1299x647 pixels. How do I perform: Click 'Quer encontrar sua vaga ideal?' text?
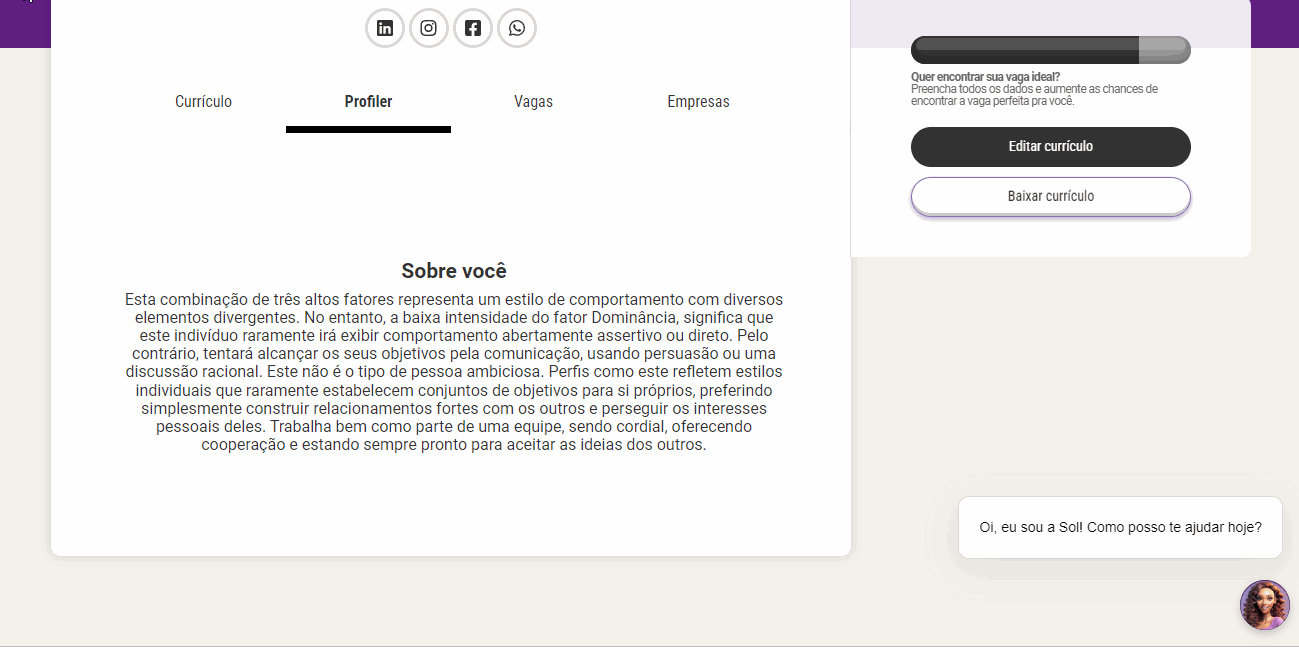pyautogui.click(x=985, y=77)
